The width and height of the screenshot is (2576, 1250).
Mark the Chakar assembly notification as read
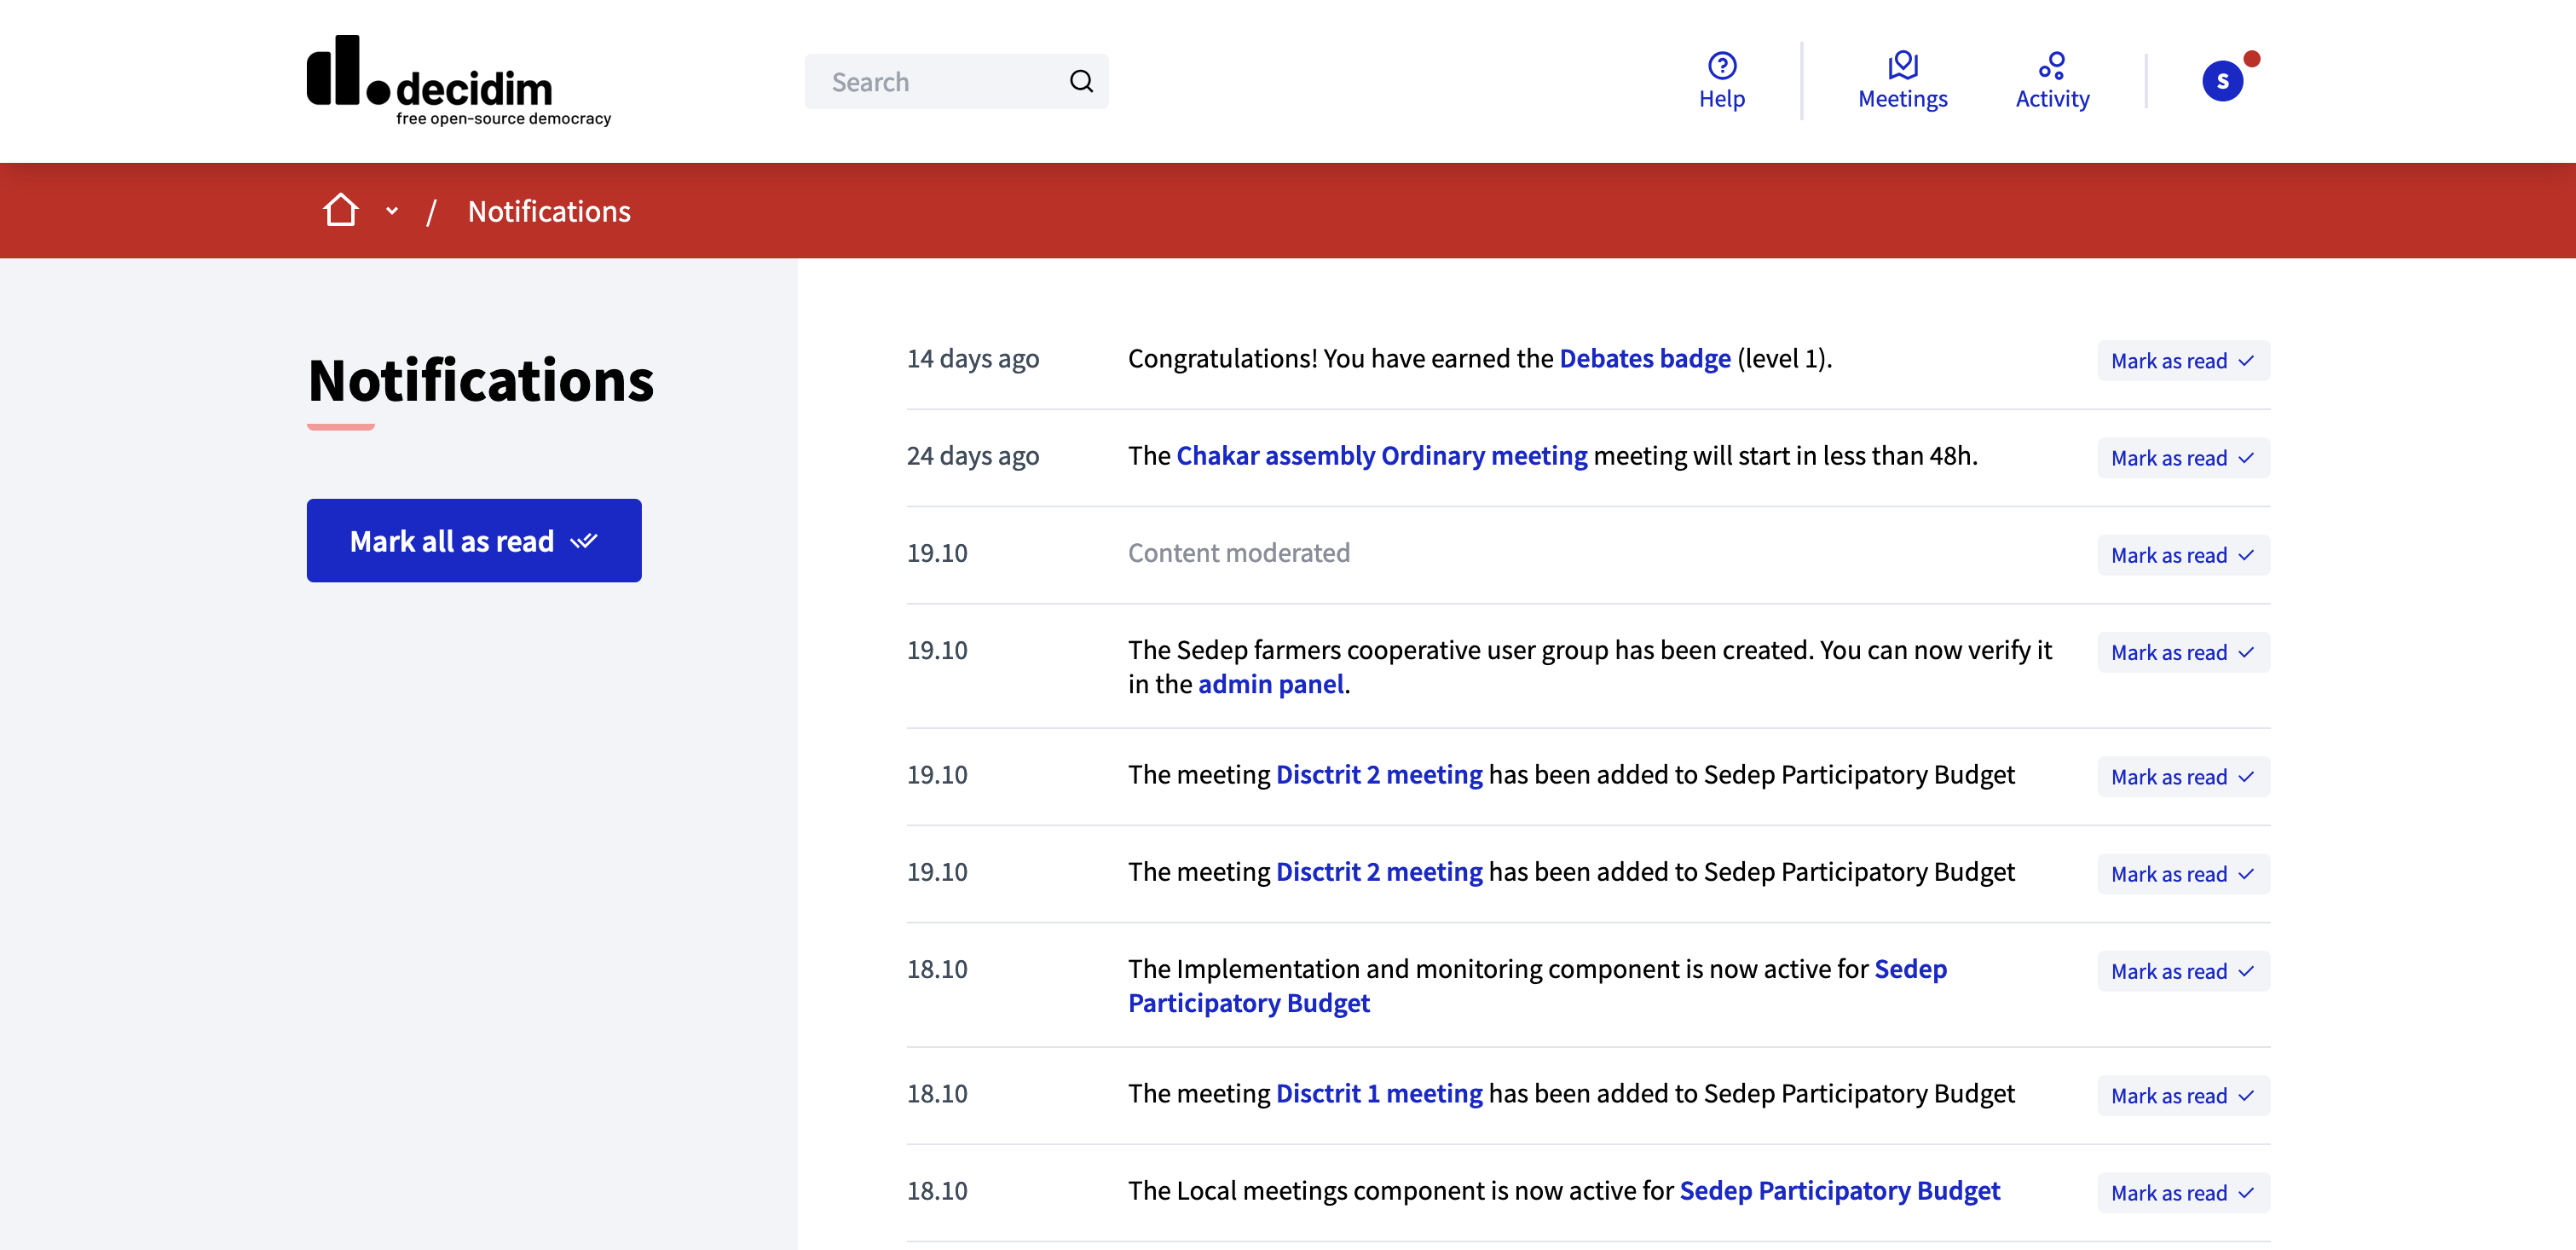[2183, 458]
